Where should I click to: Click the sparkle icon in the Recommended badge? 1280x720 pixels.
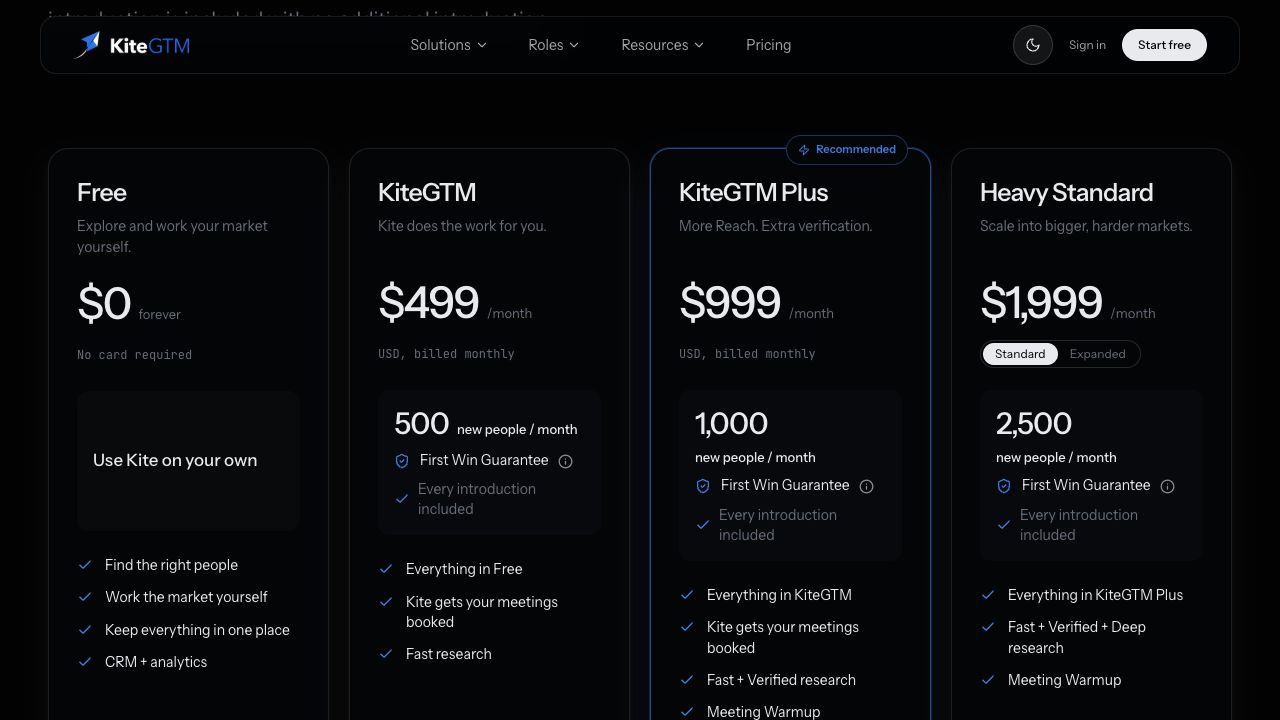804,150
